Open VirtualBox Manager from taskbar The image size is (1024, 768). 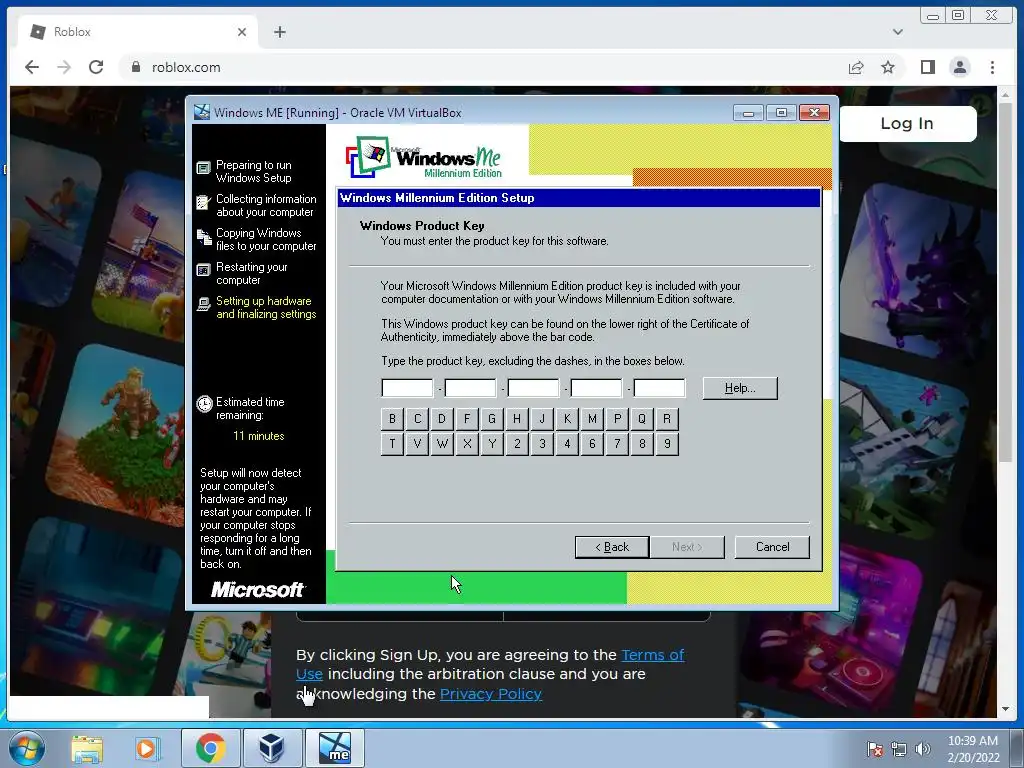[272, 748]
